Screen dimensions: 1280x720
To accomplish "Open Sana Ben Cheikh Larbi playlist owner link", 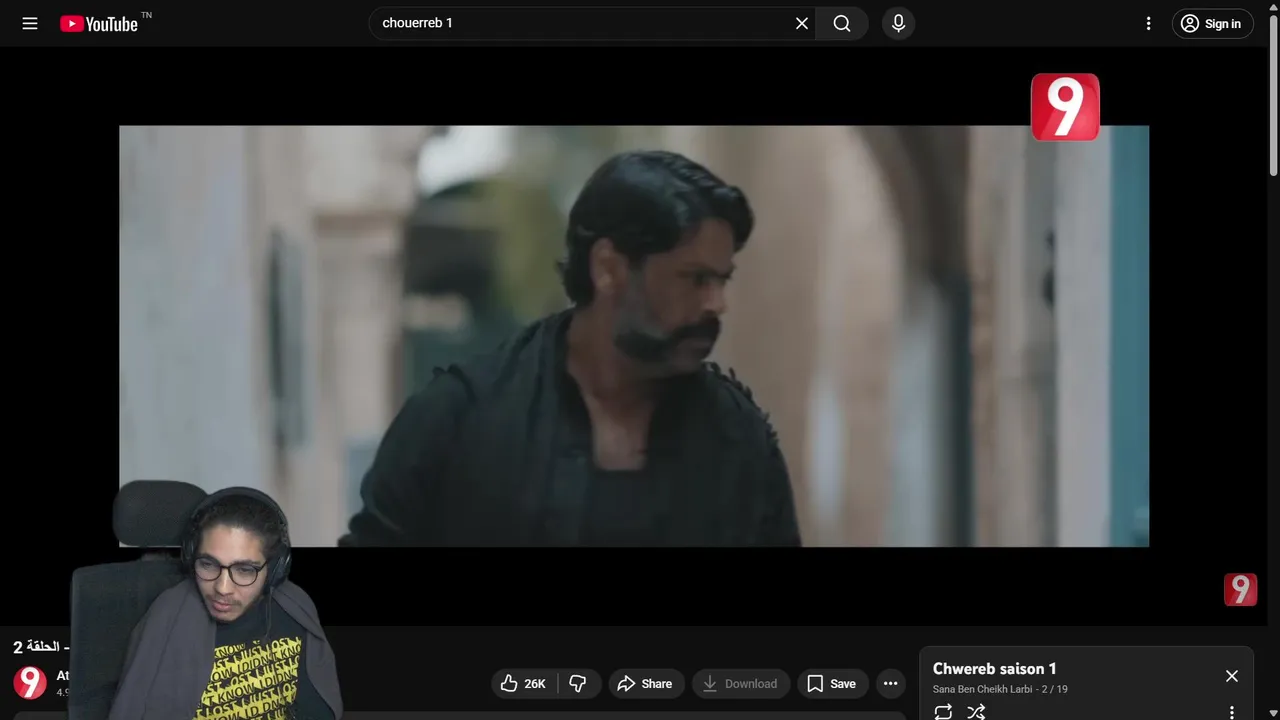I will pyautogui.click(x=983, y=689).
